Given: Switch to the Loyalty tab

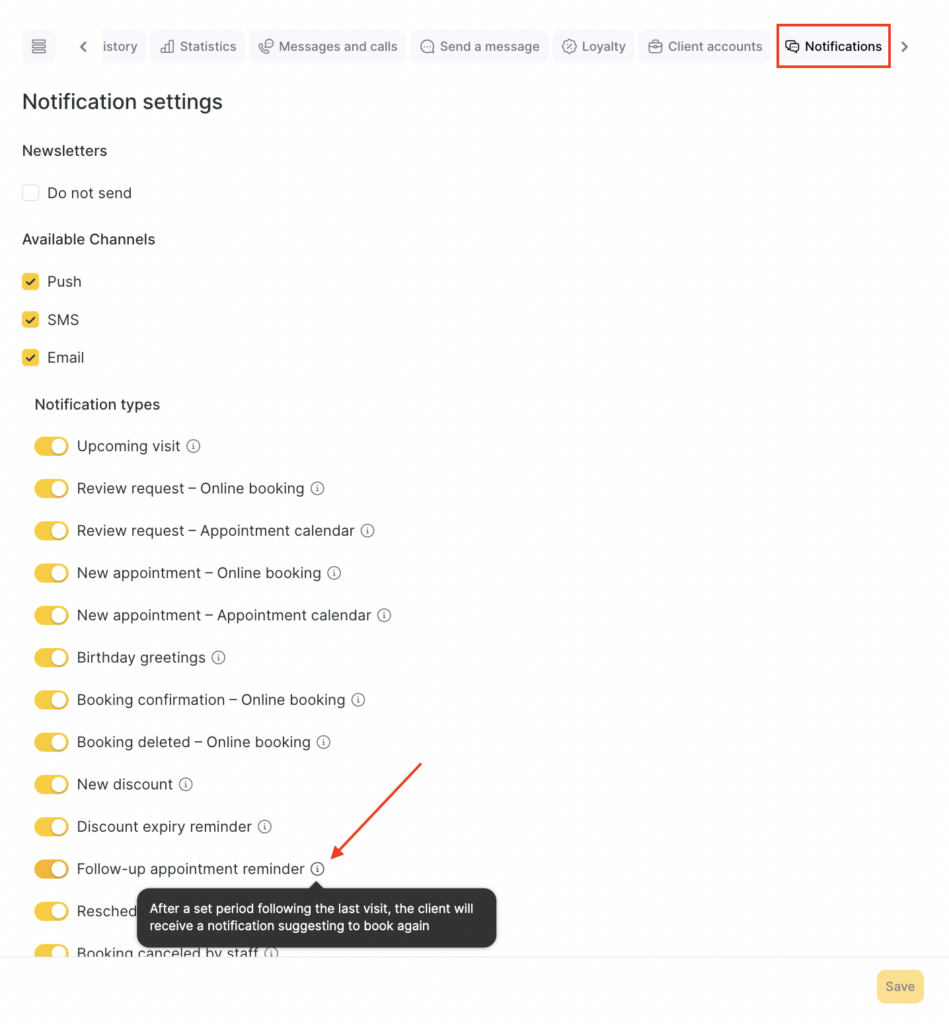Looking at the screenshot, I should point(593,47).
